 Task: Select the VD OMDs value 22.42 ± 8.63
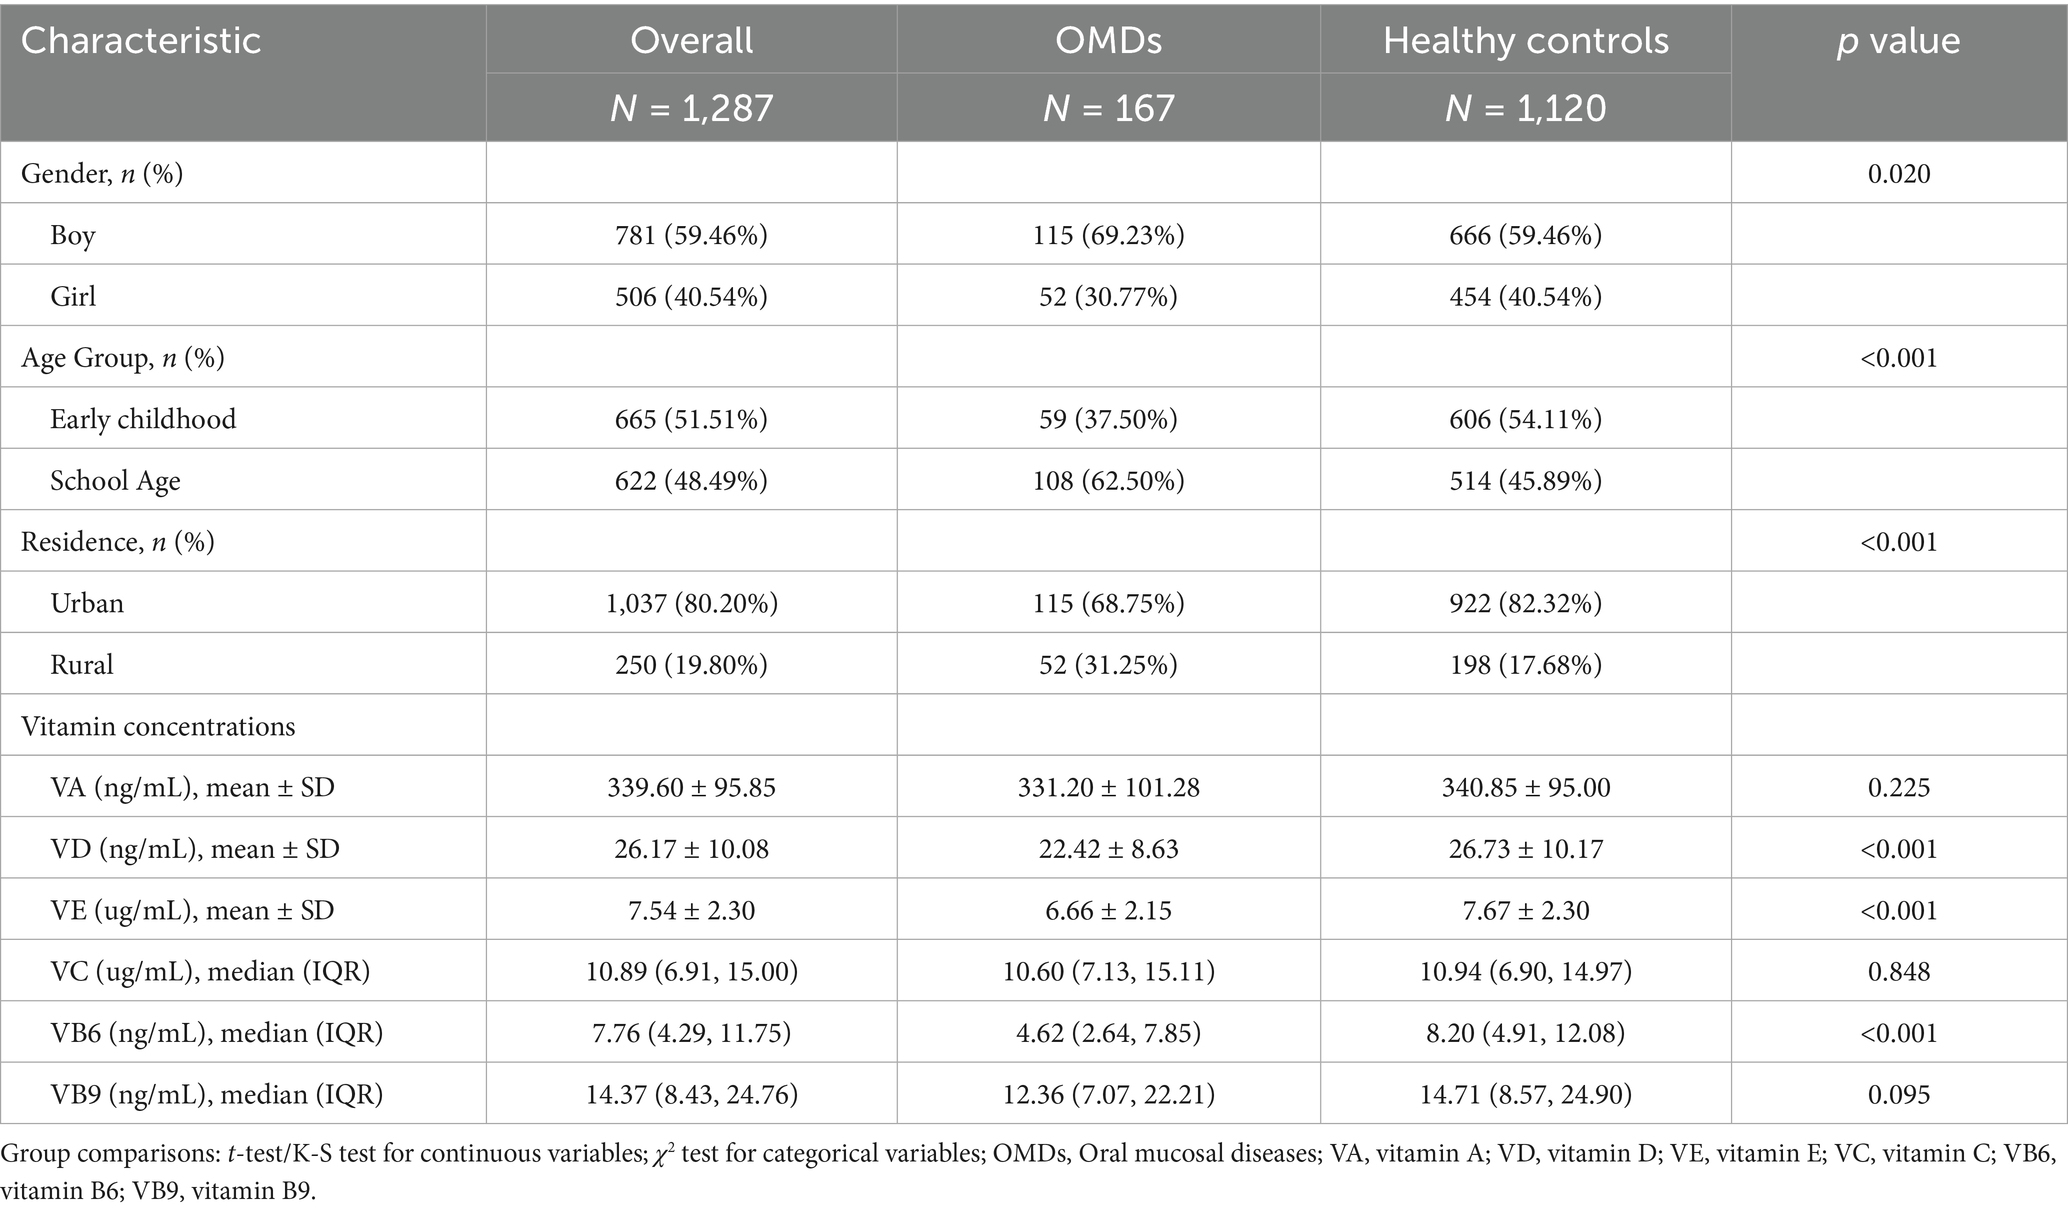pyautogui.click(x=1108, y=849)
